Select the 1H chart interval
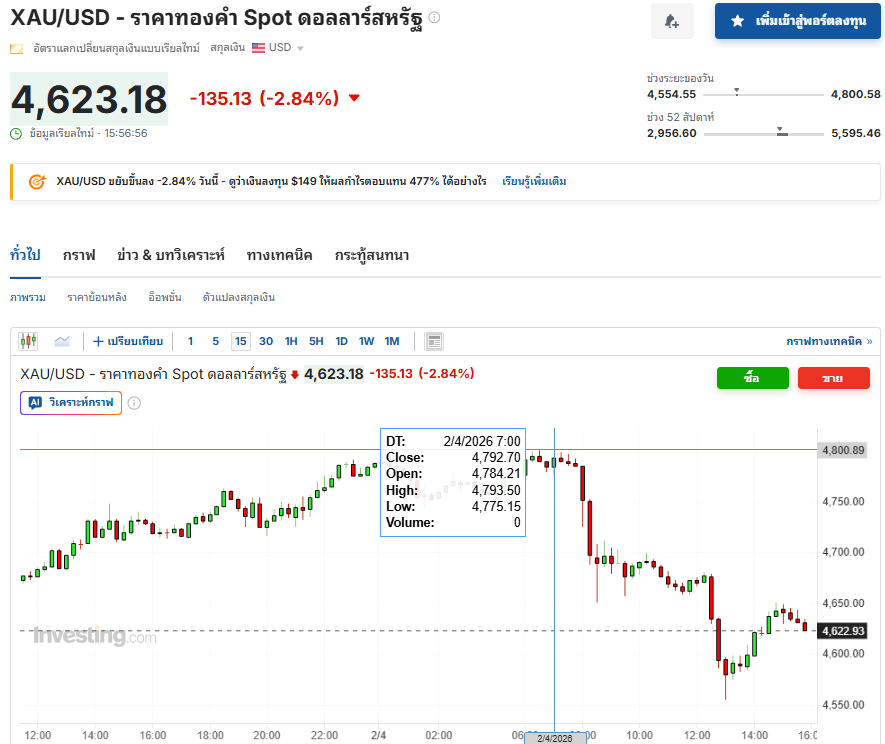 point(291,341)
